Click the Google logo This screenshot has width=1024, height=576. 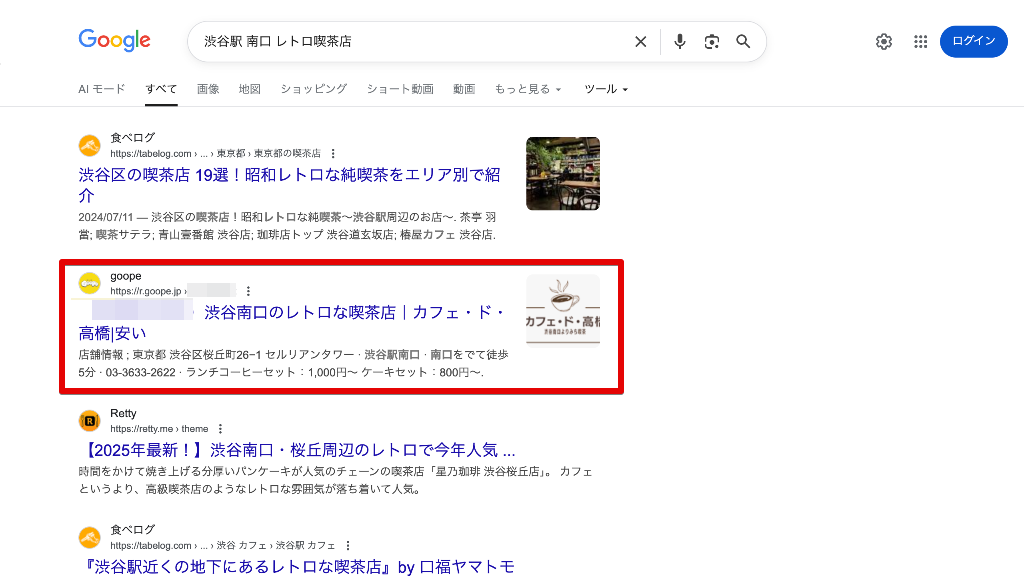click(115, 41)
